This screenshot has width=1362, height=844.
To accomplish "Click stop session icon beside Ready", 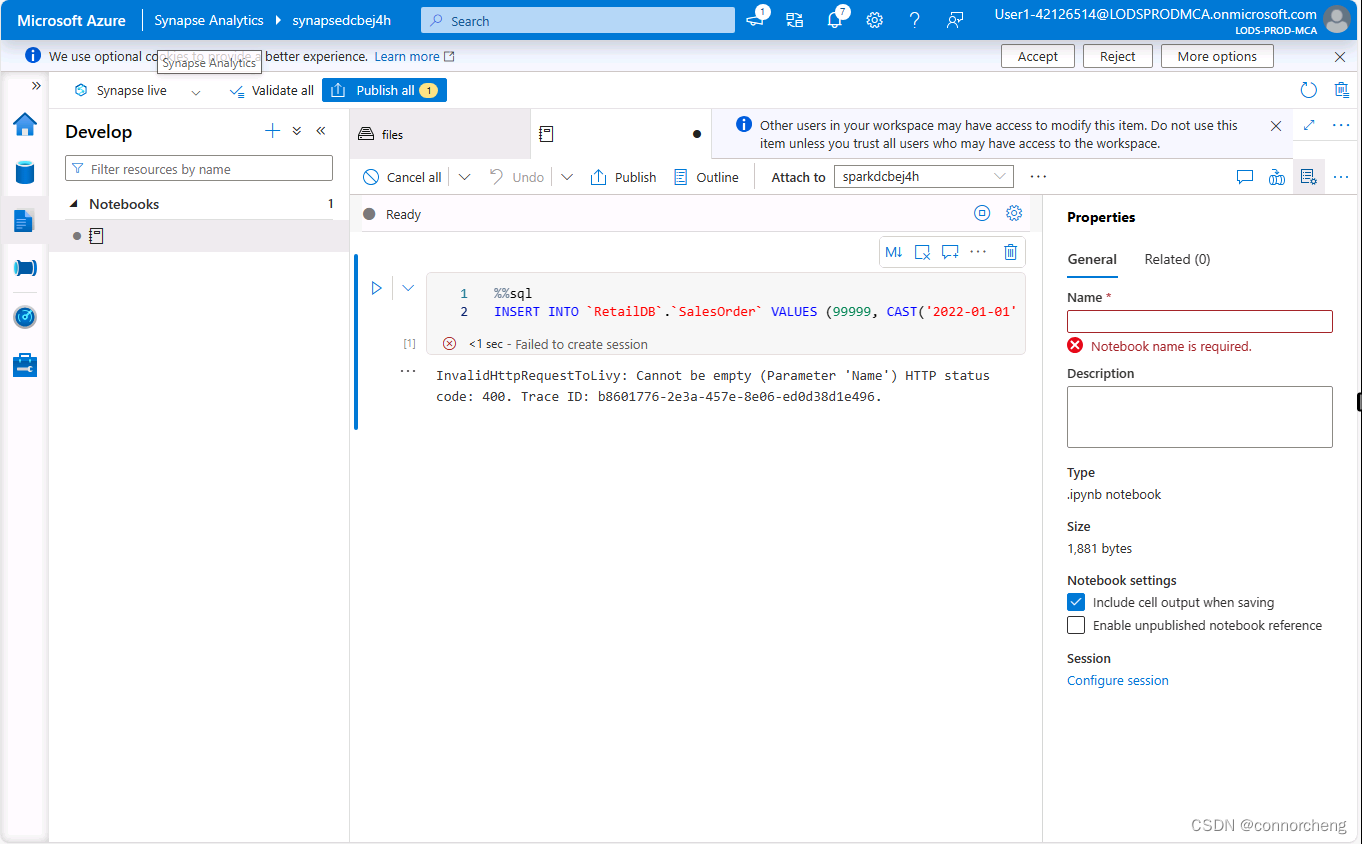I will [982, 213].
